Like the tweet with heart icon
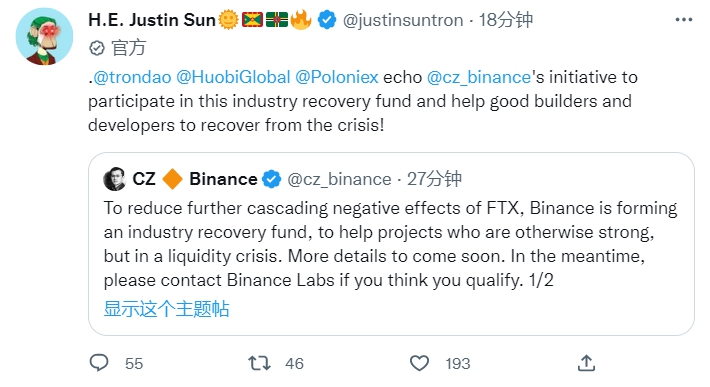Screen dimensions: 710x387 coord(419,363)
